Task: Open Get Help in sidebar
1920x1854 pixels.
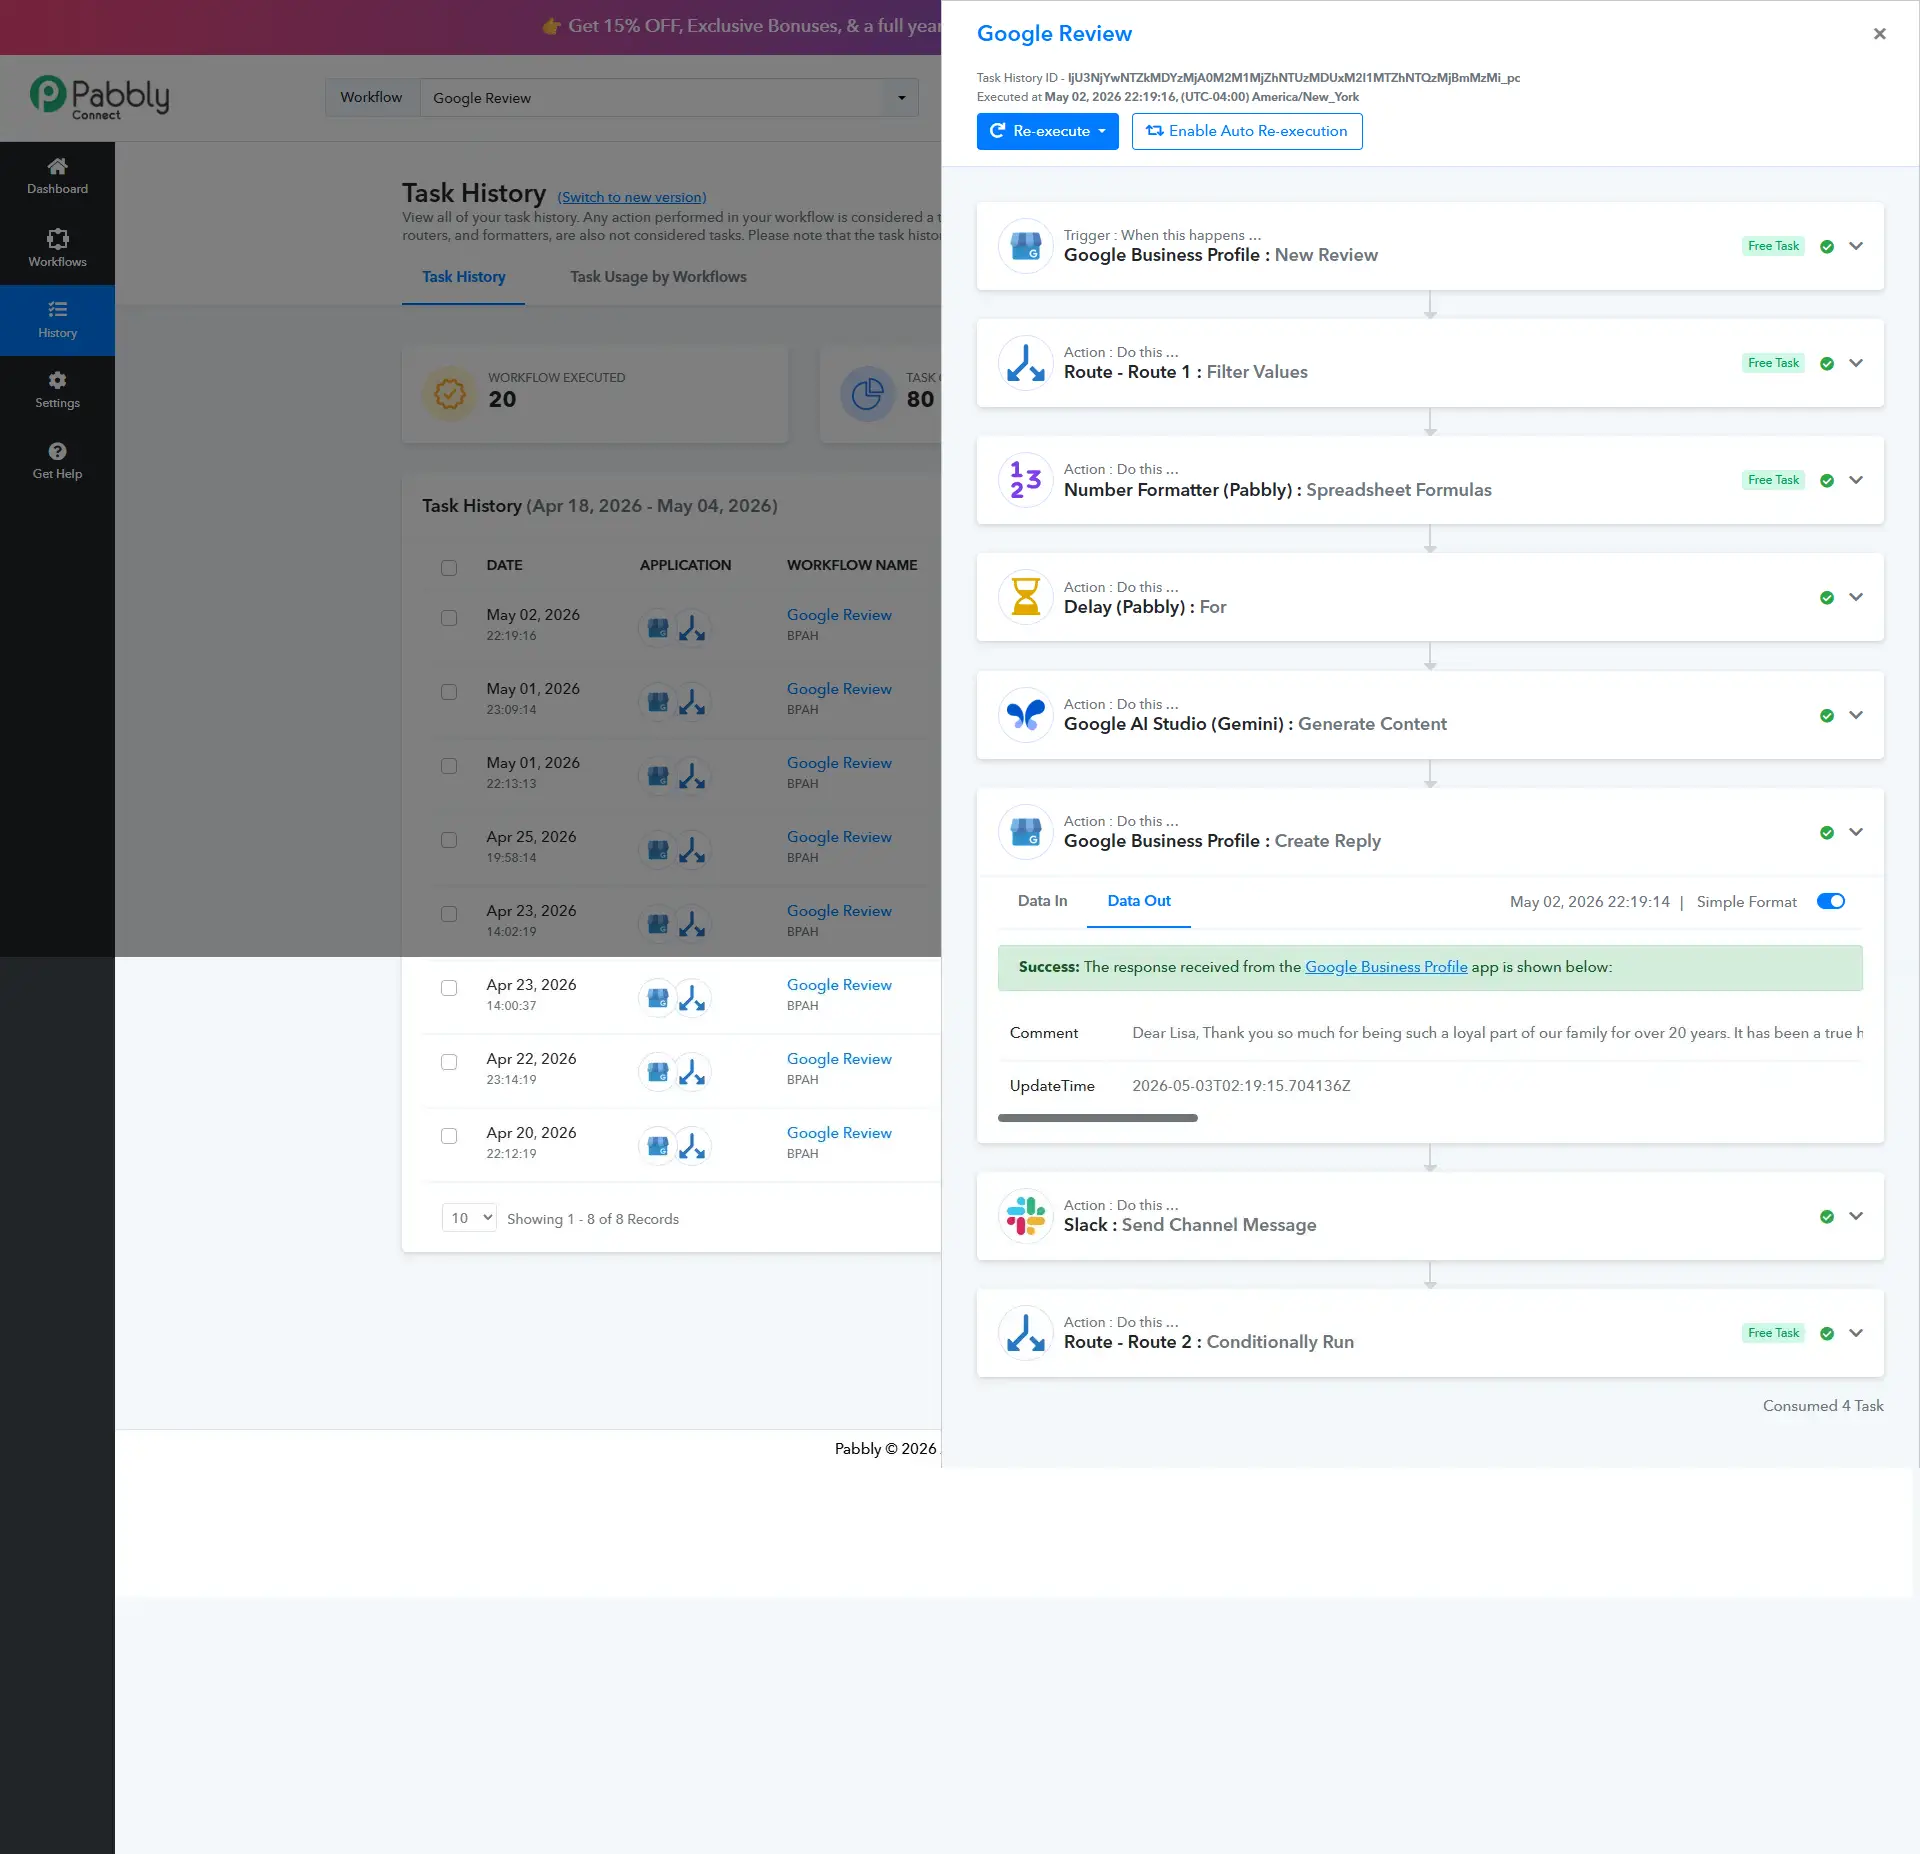Action: [x=57, y=461]
